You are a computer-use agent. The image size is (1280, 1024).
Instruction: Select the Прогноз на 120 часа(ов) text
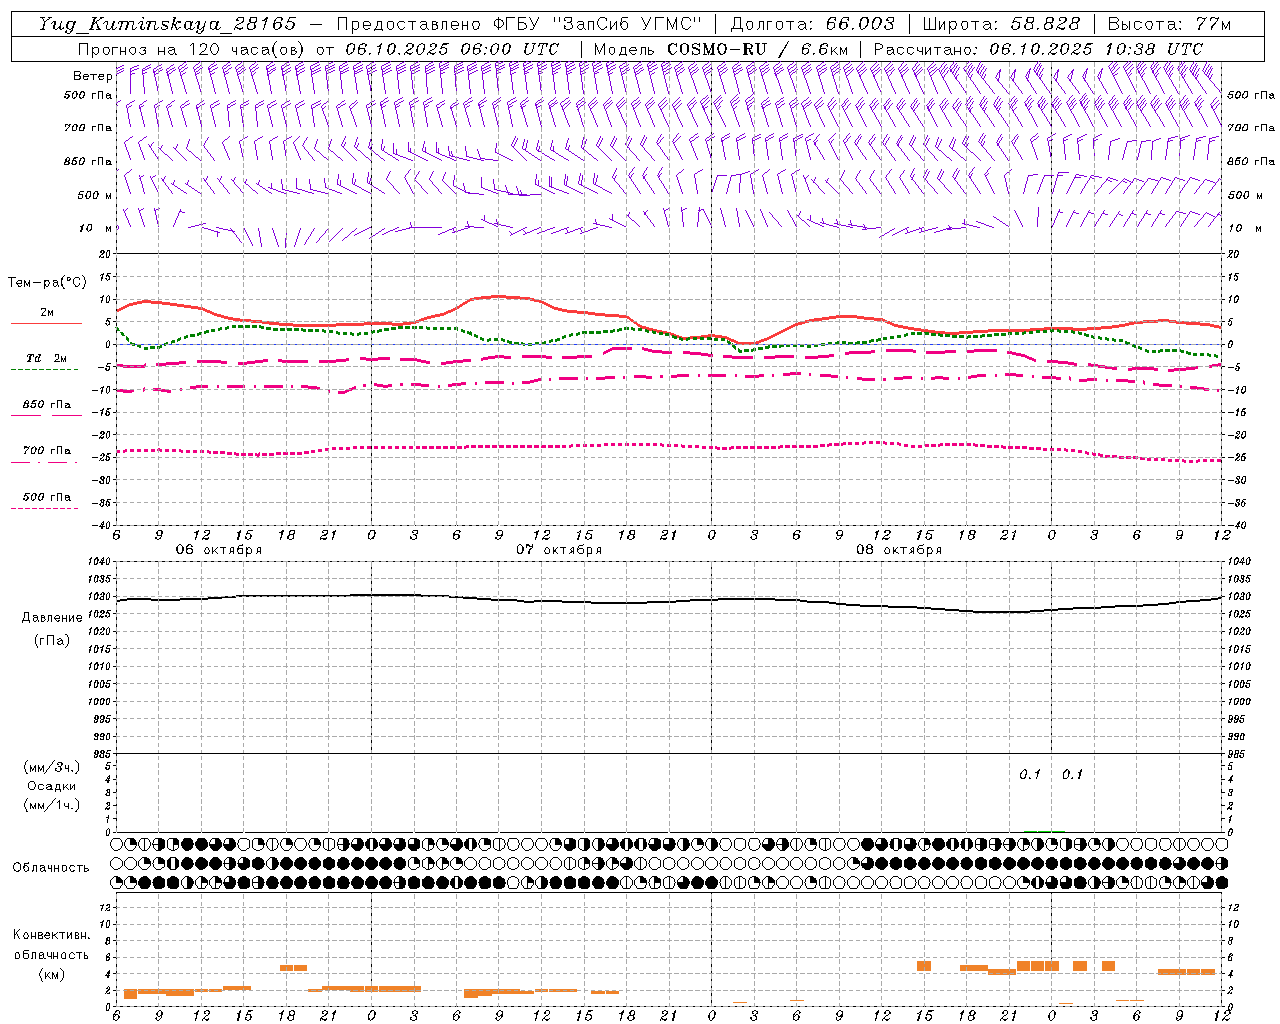tap(192, 48)
